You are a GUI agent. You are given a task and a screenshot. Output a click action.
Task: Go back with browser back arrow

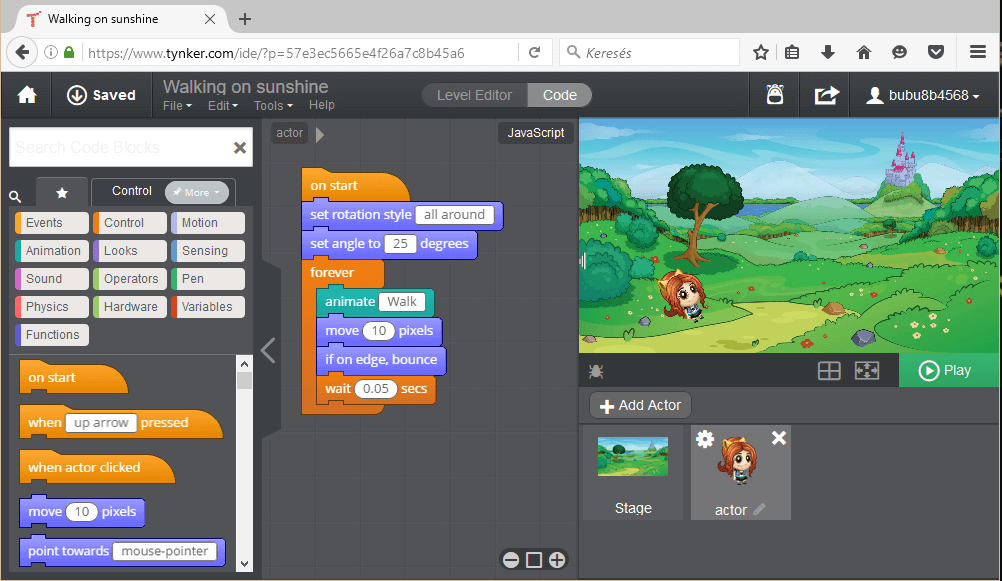22,52
